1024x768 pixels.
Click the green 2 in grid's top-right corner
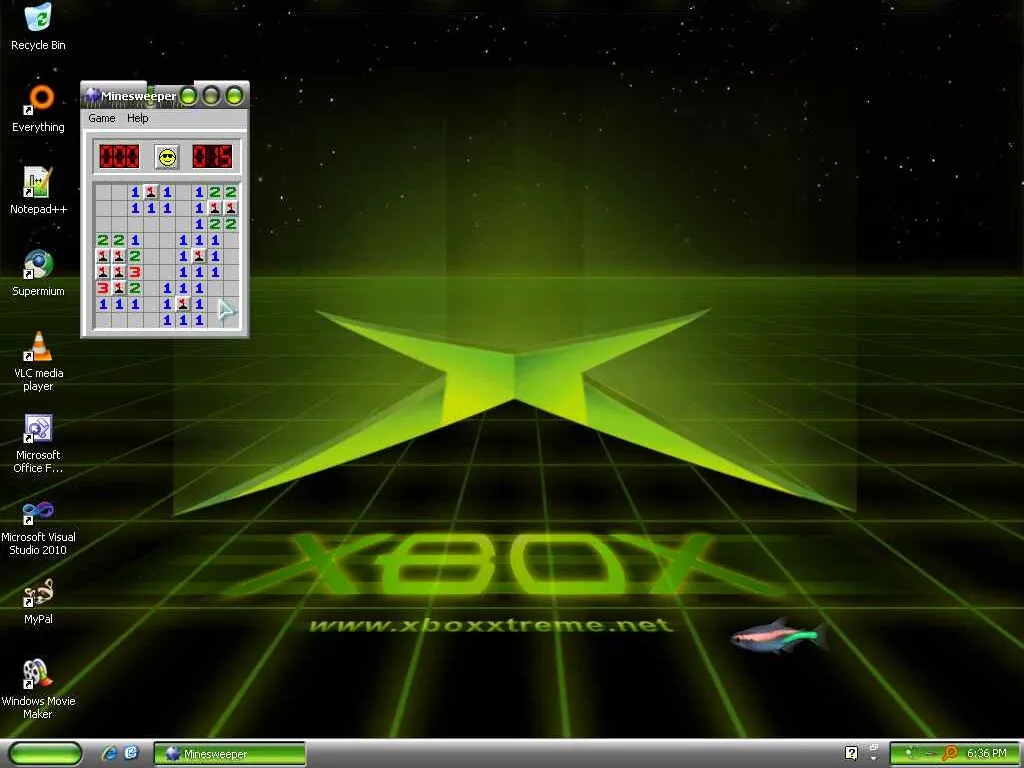[x=231, y=193]
